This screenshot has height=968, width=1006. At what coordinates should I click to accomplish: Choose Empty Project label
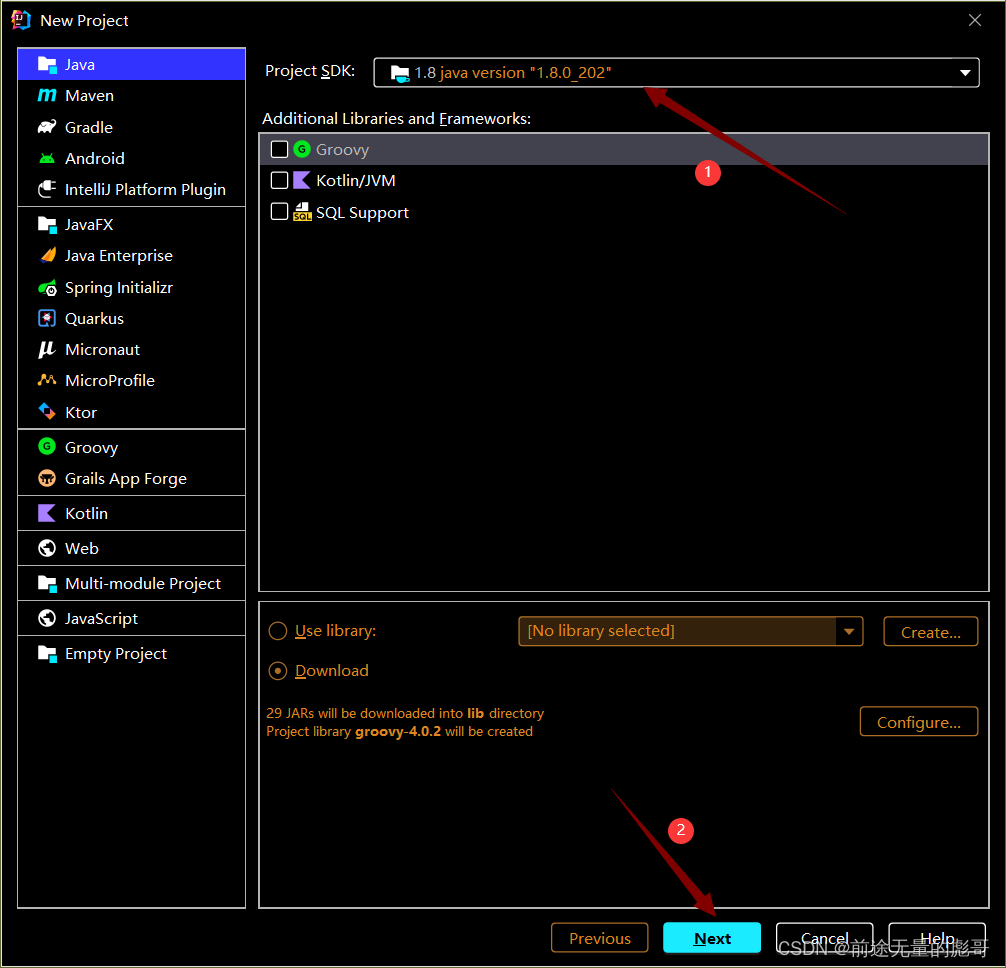tap(115, 653)
